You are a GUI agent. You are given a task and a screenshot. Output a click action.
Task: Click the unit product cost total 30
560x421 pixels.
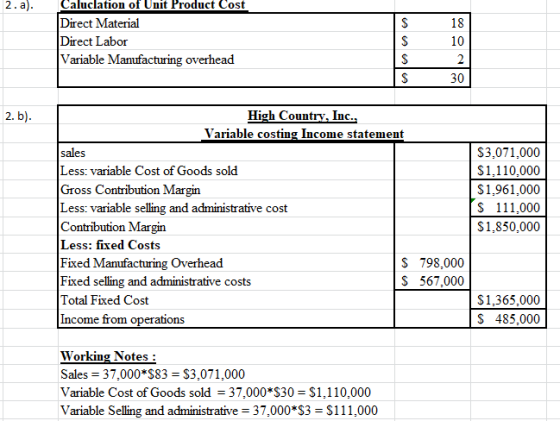432,77
